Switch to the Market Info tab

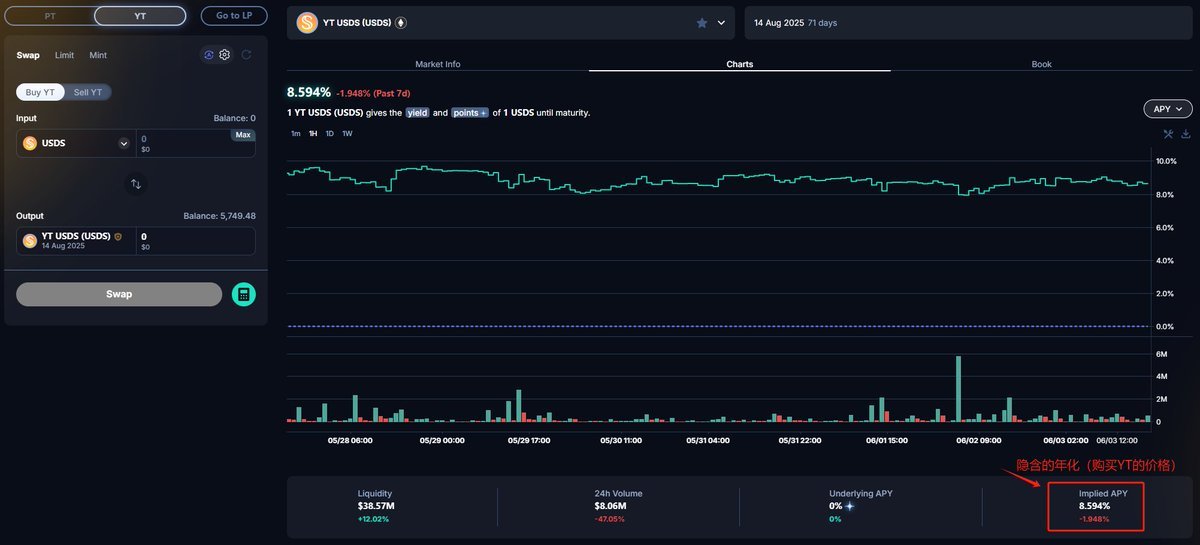438,64
